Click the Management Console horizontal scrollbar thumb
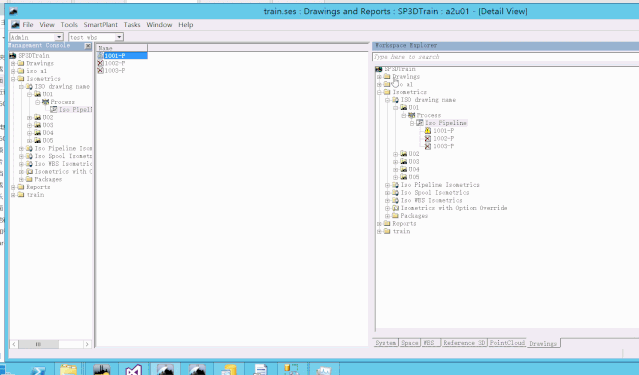The width and height of the screenshot is (639, 375). (x=38, y=344)
